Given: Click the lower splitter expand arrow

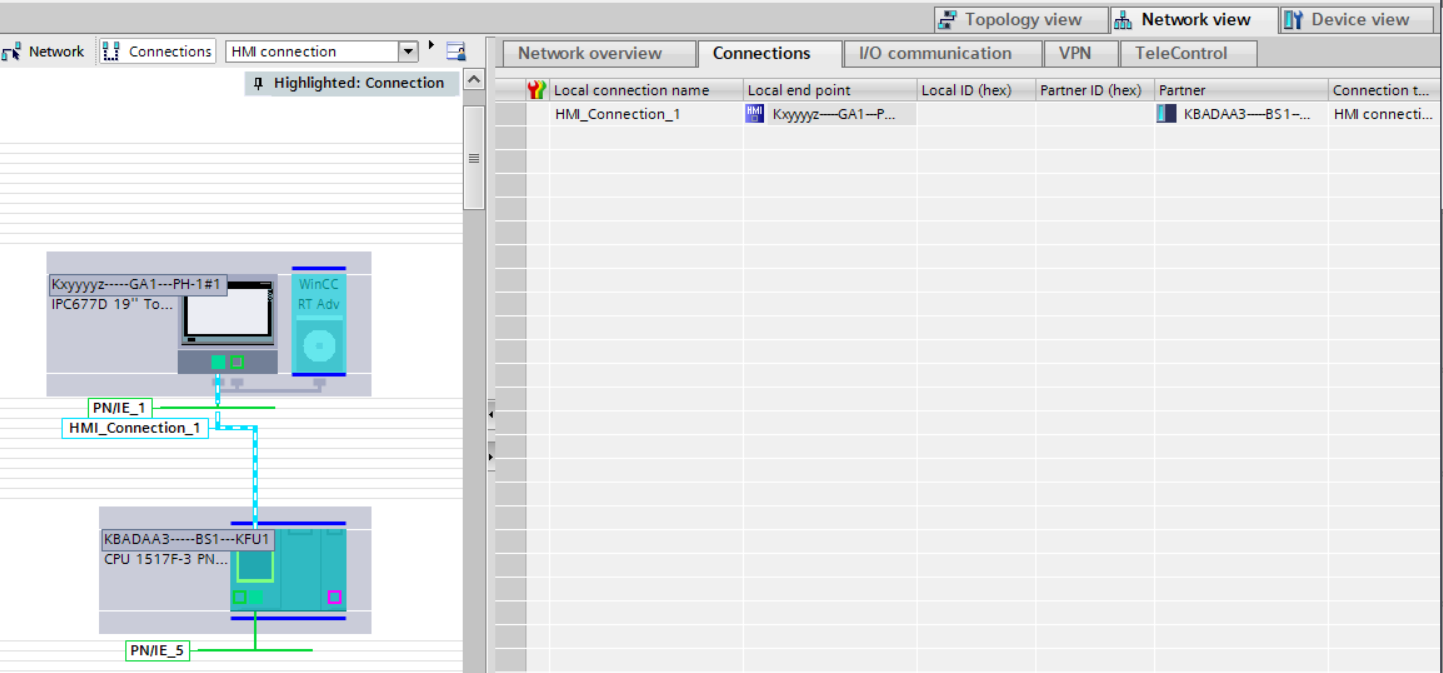Looking at the screenshot, I should (490, 457).
